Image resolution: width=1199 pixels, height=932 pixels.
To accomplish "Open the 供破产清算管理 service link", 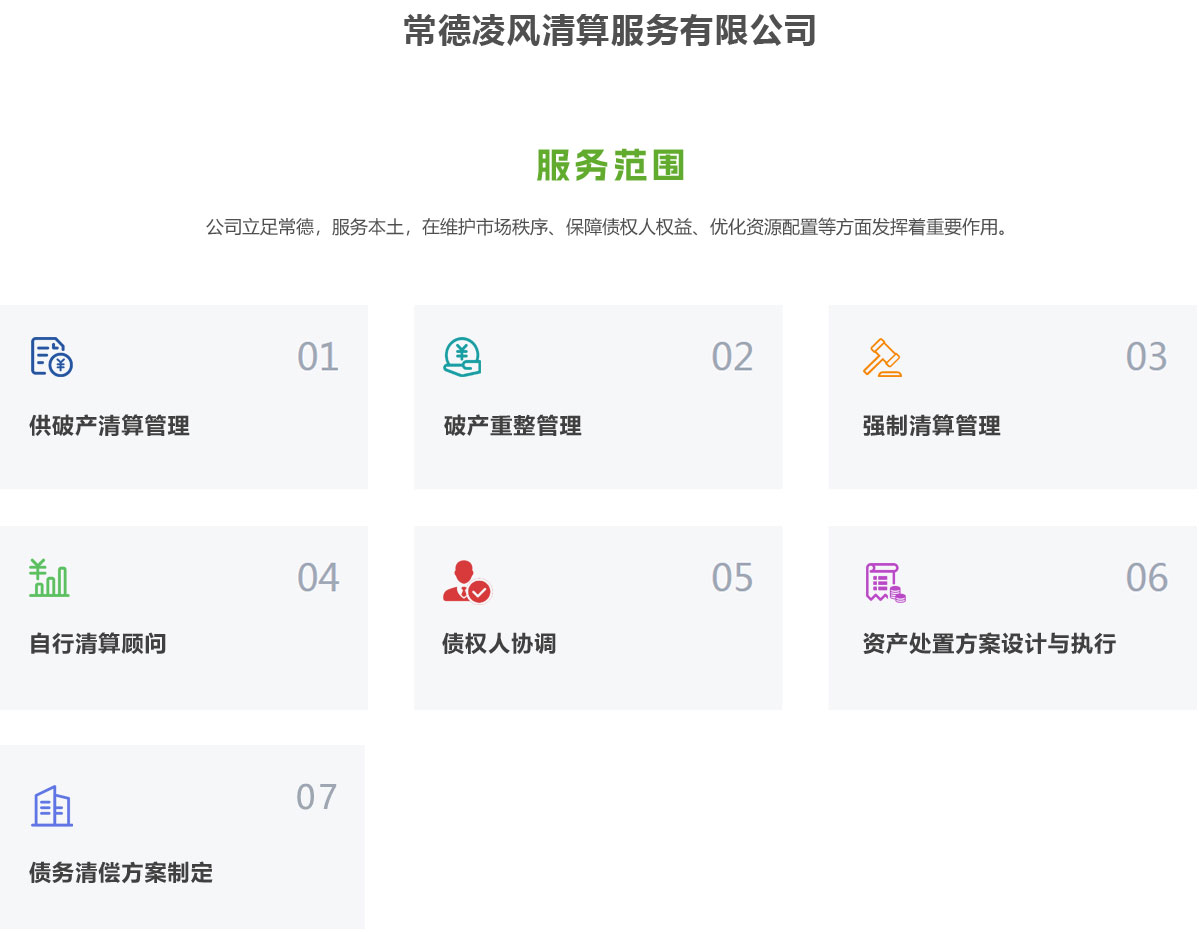I will [x=109, y=426].
